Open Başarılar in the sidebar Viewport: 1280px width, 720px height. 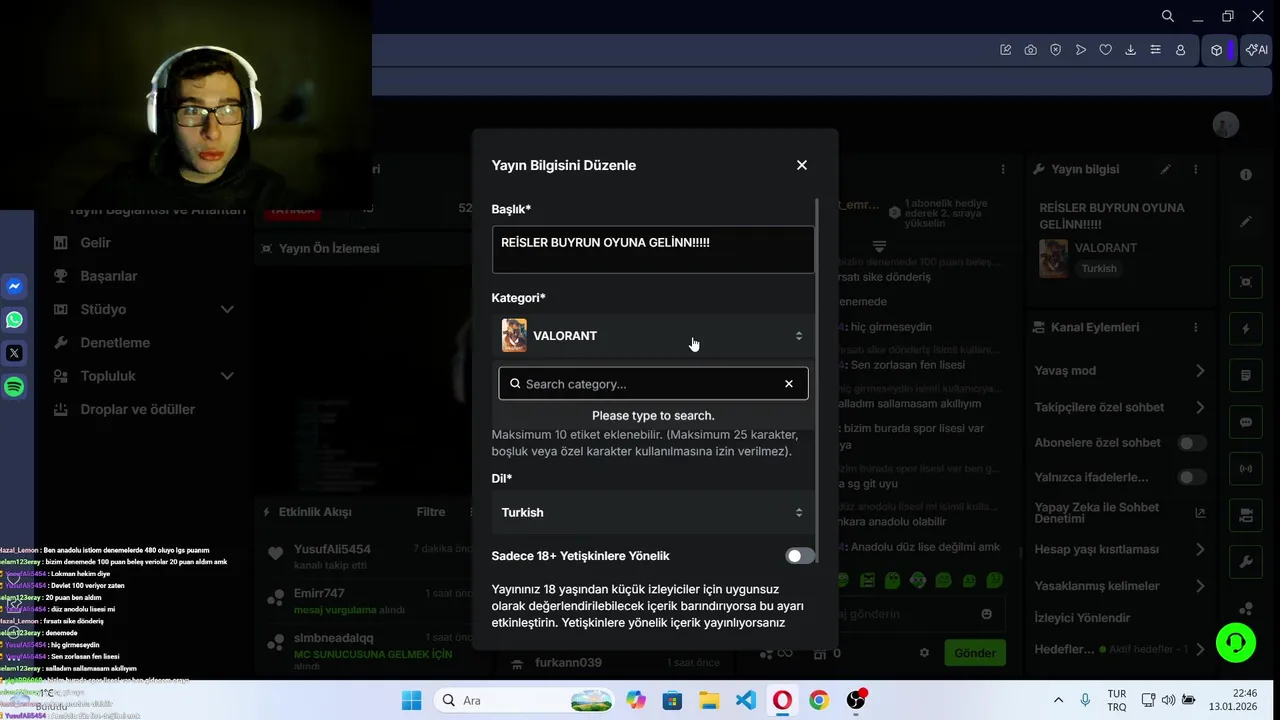[109, 276]
